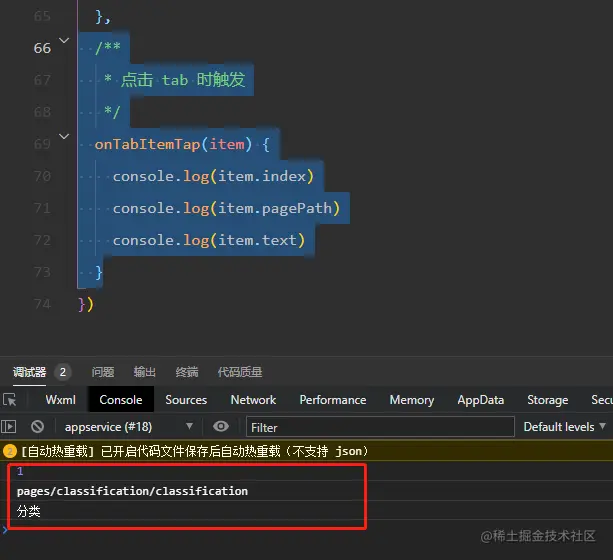
Task: Open the AppData tab
Action: click(481, 400)
